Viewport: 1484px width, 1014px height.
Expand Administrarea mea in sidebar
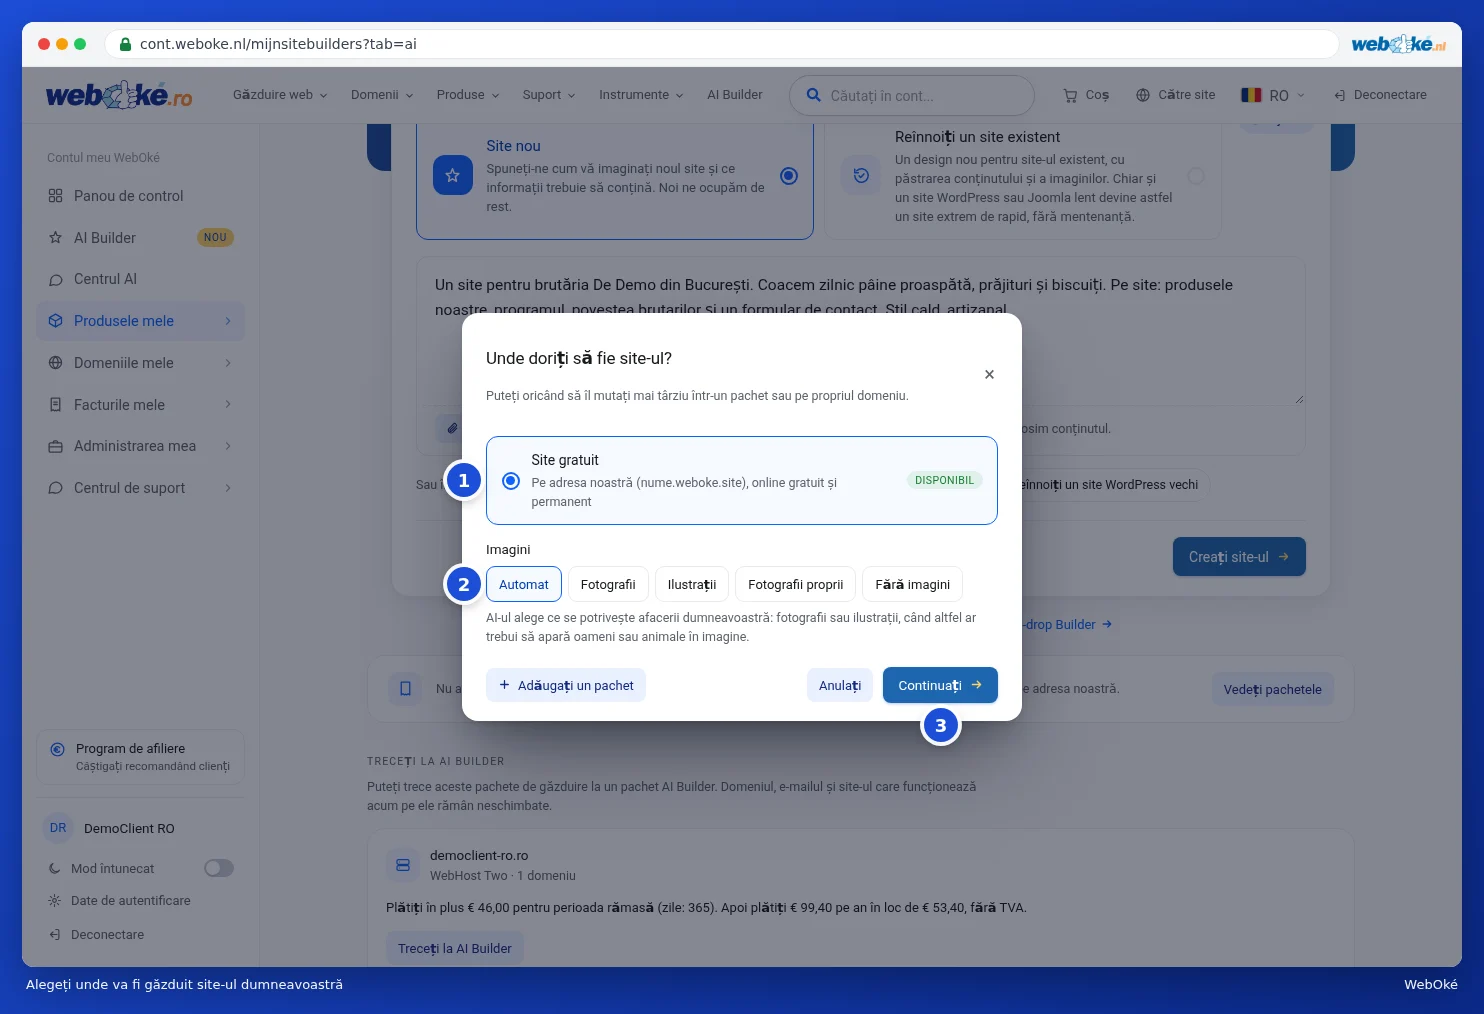point(140,446)
